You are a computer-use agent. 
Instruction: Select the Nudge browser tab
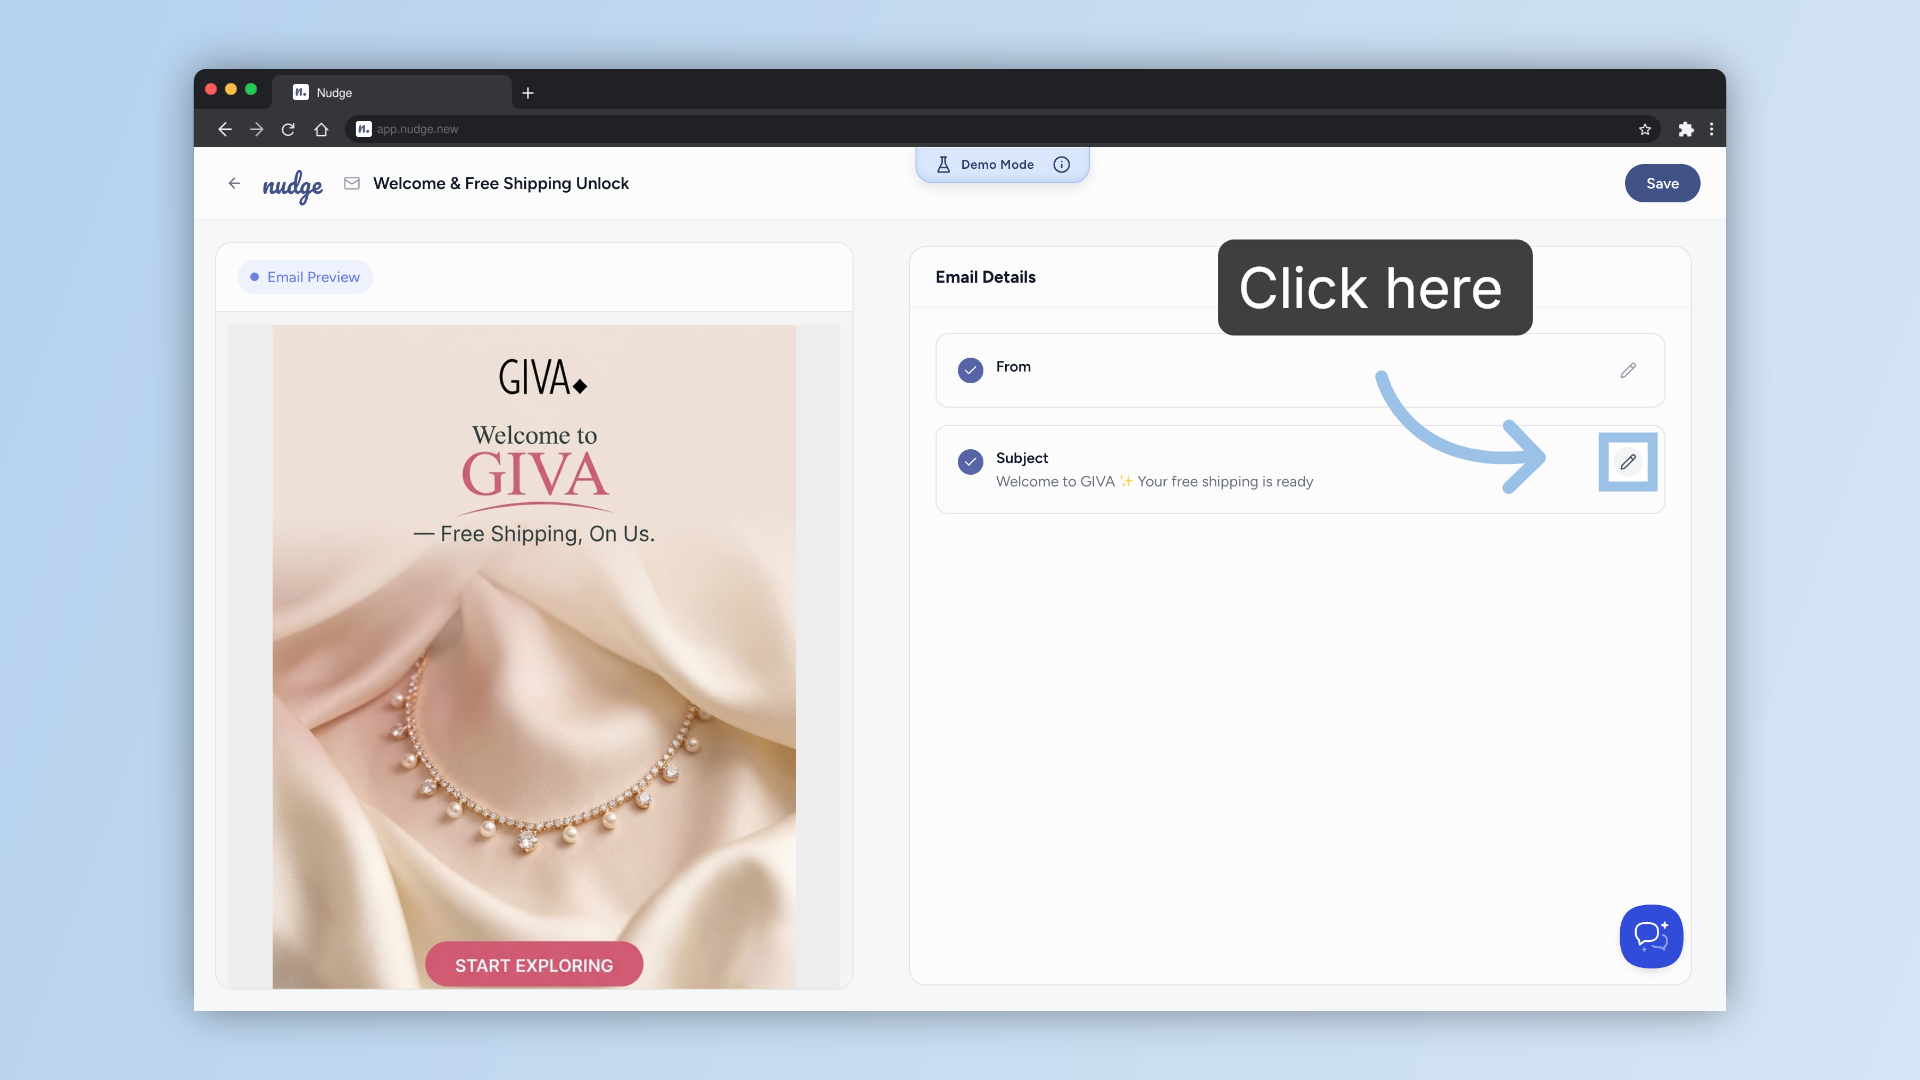[x=392, y=92]
